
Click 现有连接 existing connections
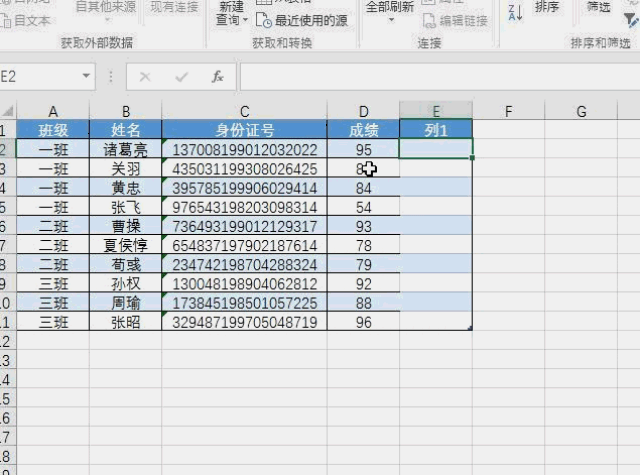coord(174,7)
